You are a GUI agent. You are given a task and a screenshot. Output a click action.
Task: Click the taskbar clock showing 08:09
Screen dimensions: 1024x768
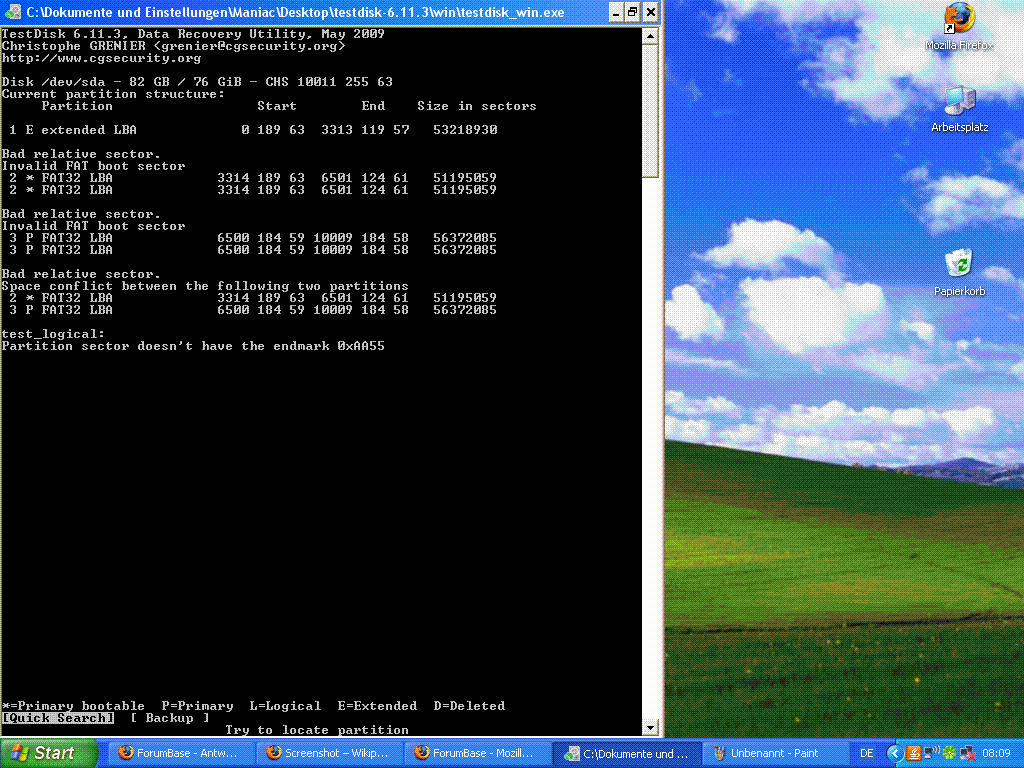(997, 753)
